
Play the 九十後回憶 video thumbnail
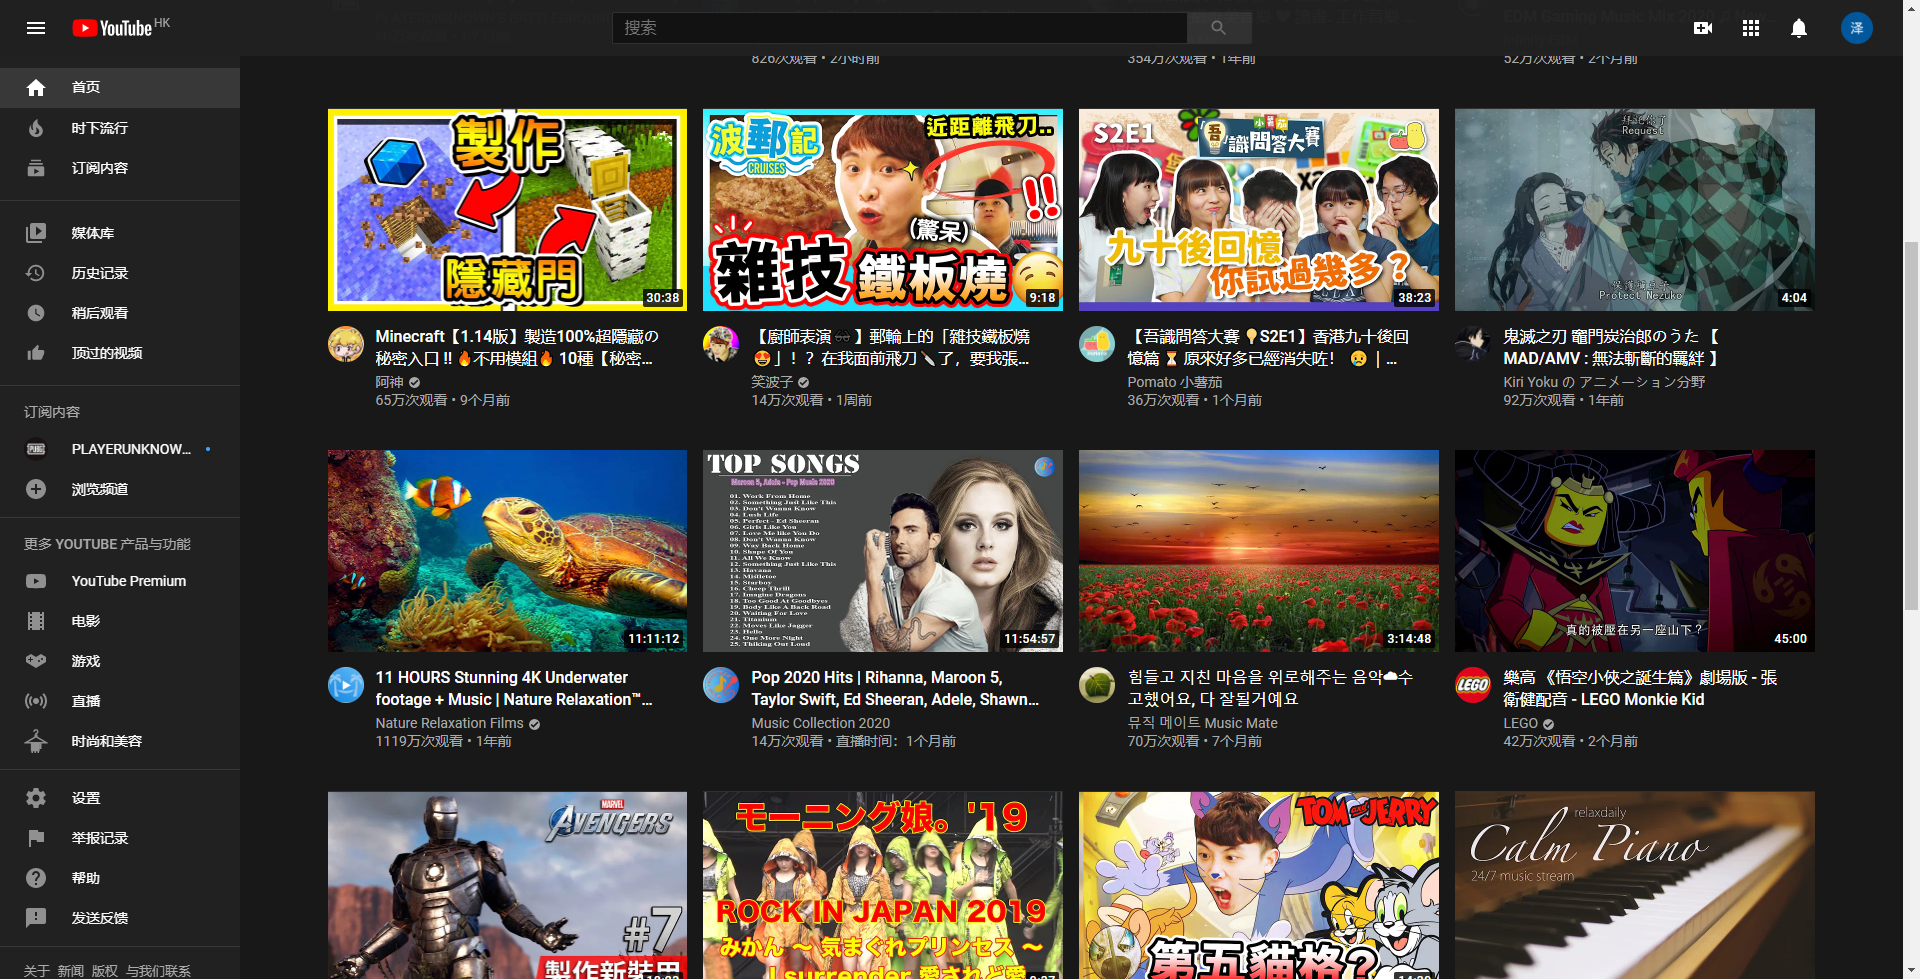(1259, 210)
